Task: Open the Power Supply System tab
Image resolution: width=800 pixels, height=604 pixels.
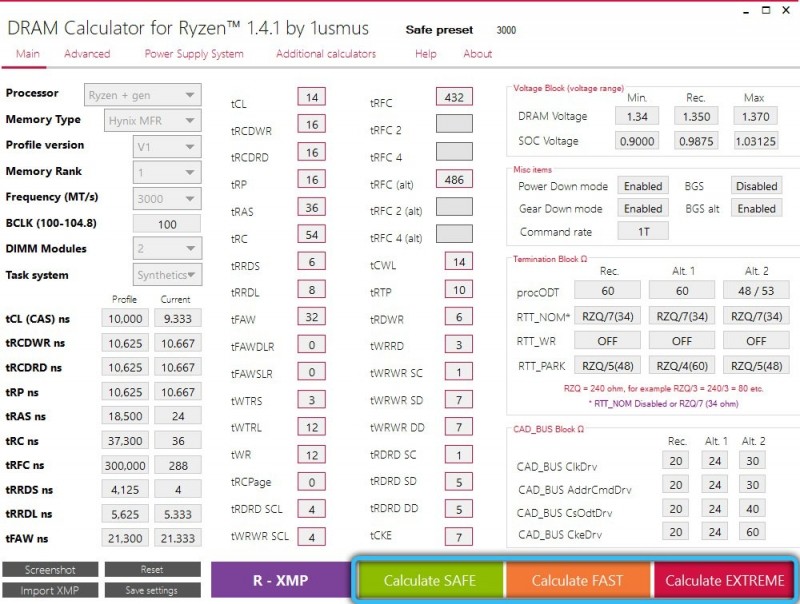Action: point(194,54)
